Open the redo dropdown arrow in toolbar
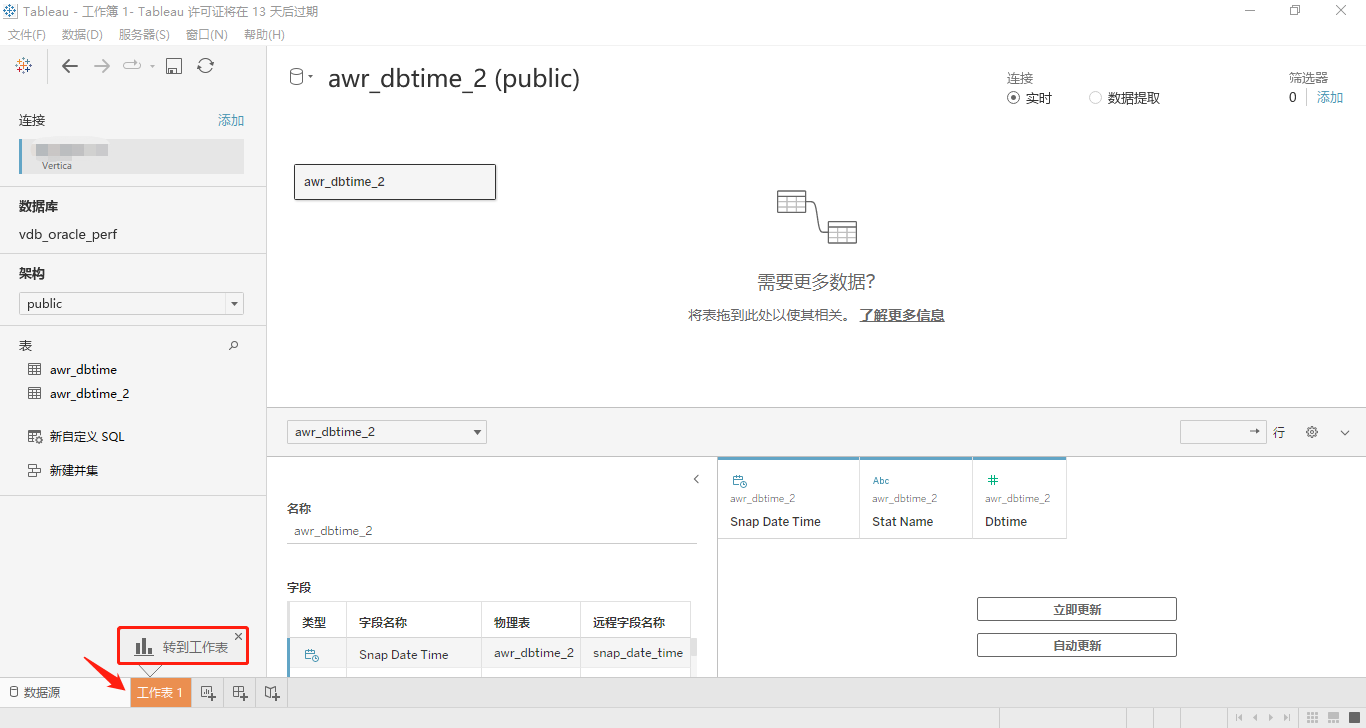Image resolution: width=1366 pixels, height=728 pixels. coord(152,67)
